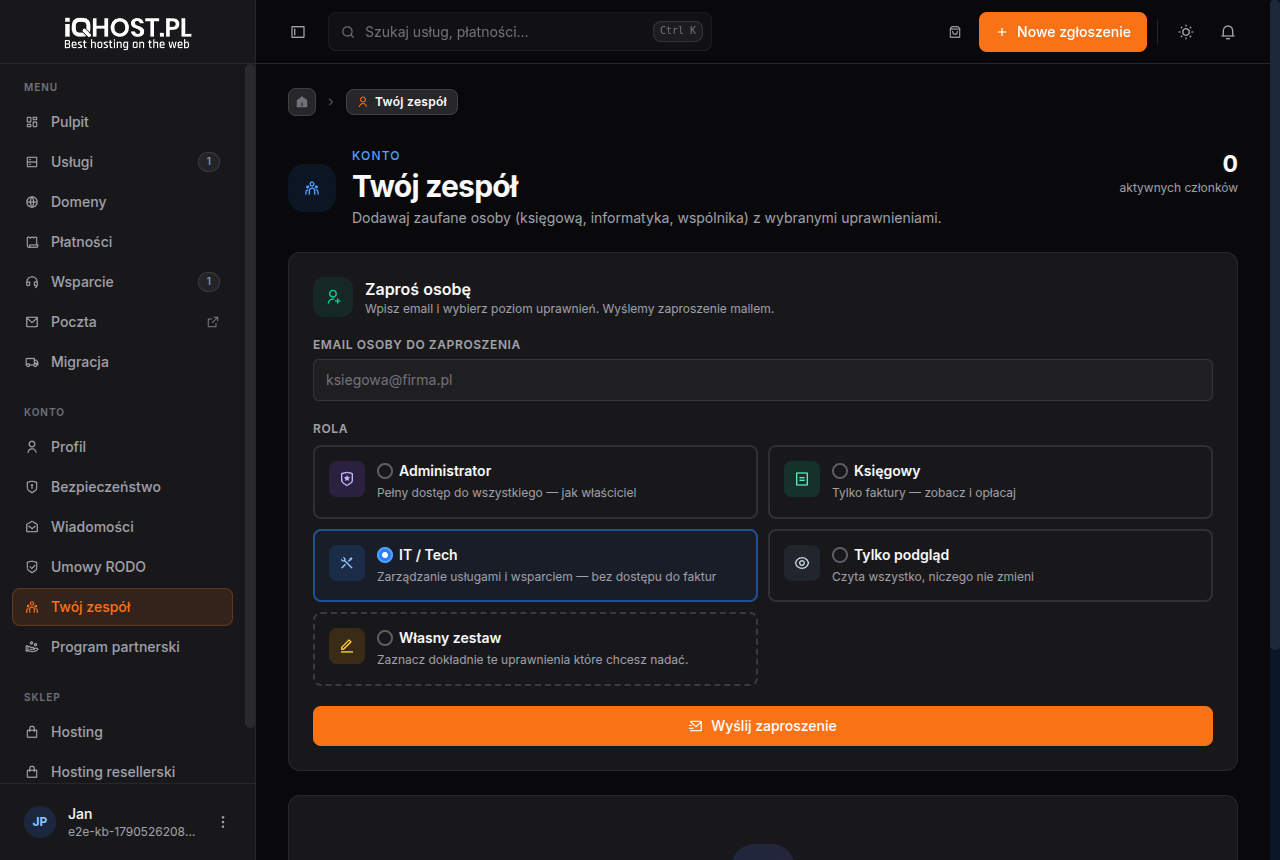Viewport: 1280px width, 860px height.
Task: Click the JP user avatar
Action: pos(40,822)
